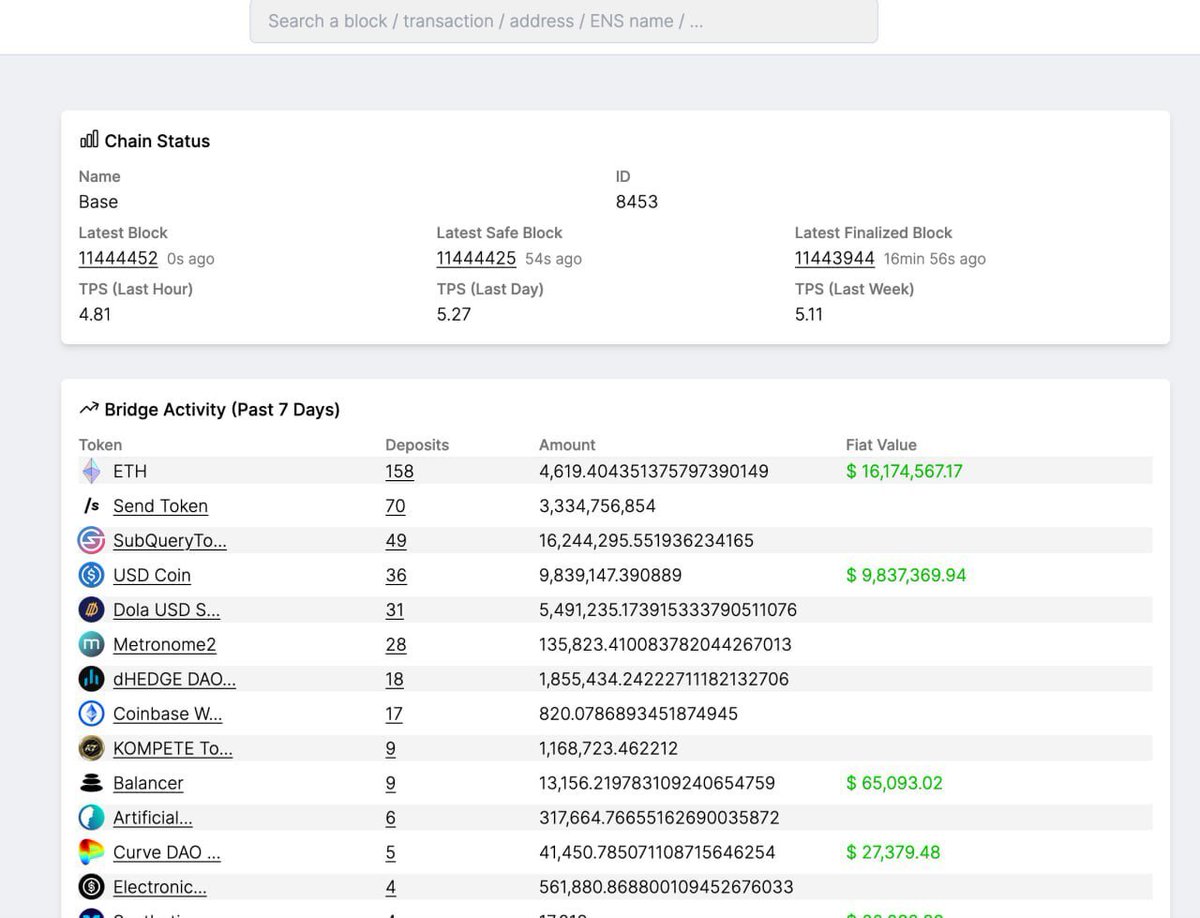Click the search block/transaction/address field
Viewport: 1200px width, 918px height.
[x=563, y=21]
